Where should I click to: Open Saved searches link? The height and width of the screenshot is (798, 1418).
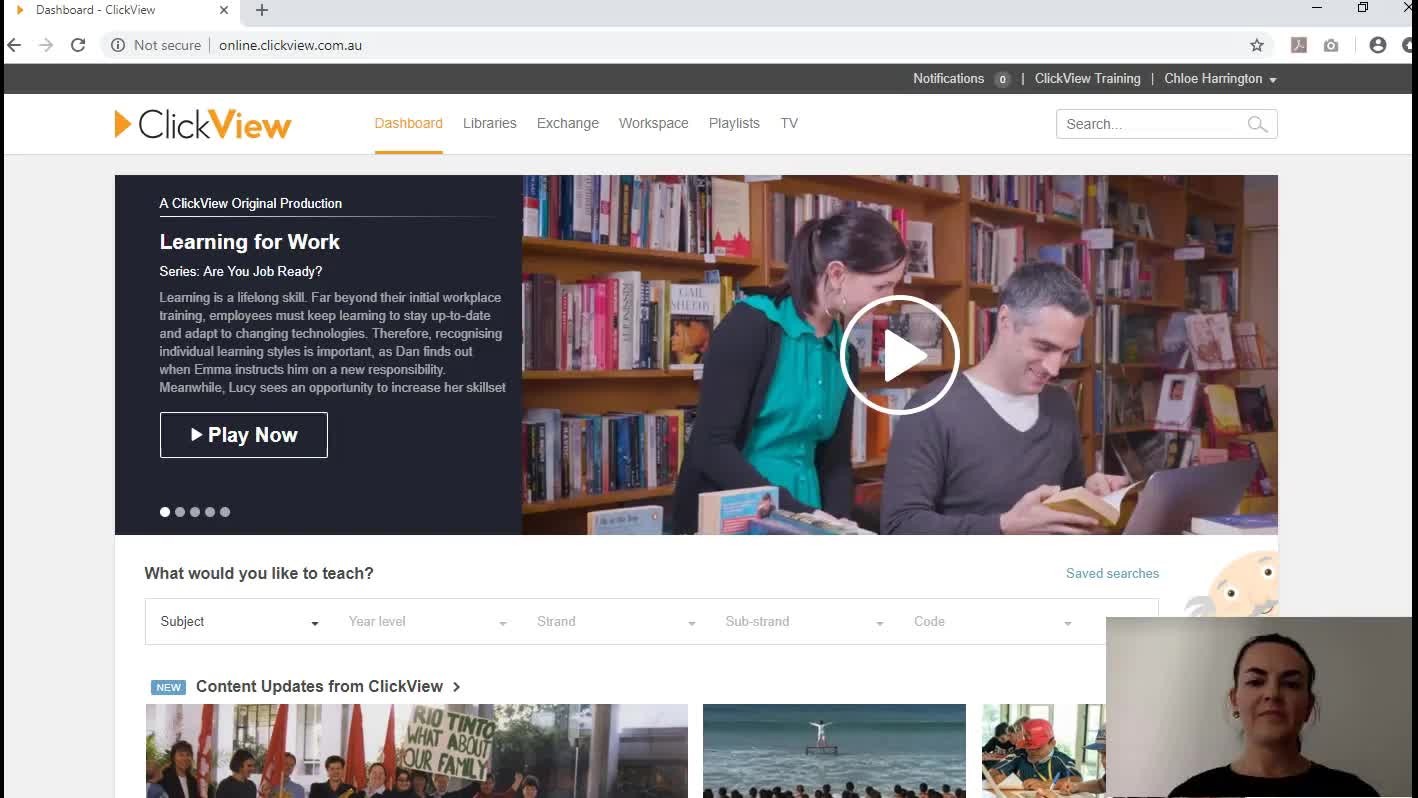(x=1112, y=574)
